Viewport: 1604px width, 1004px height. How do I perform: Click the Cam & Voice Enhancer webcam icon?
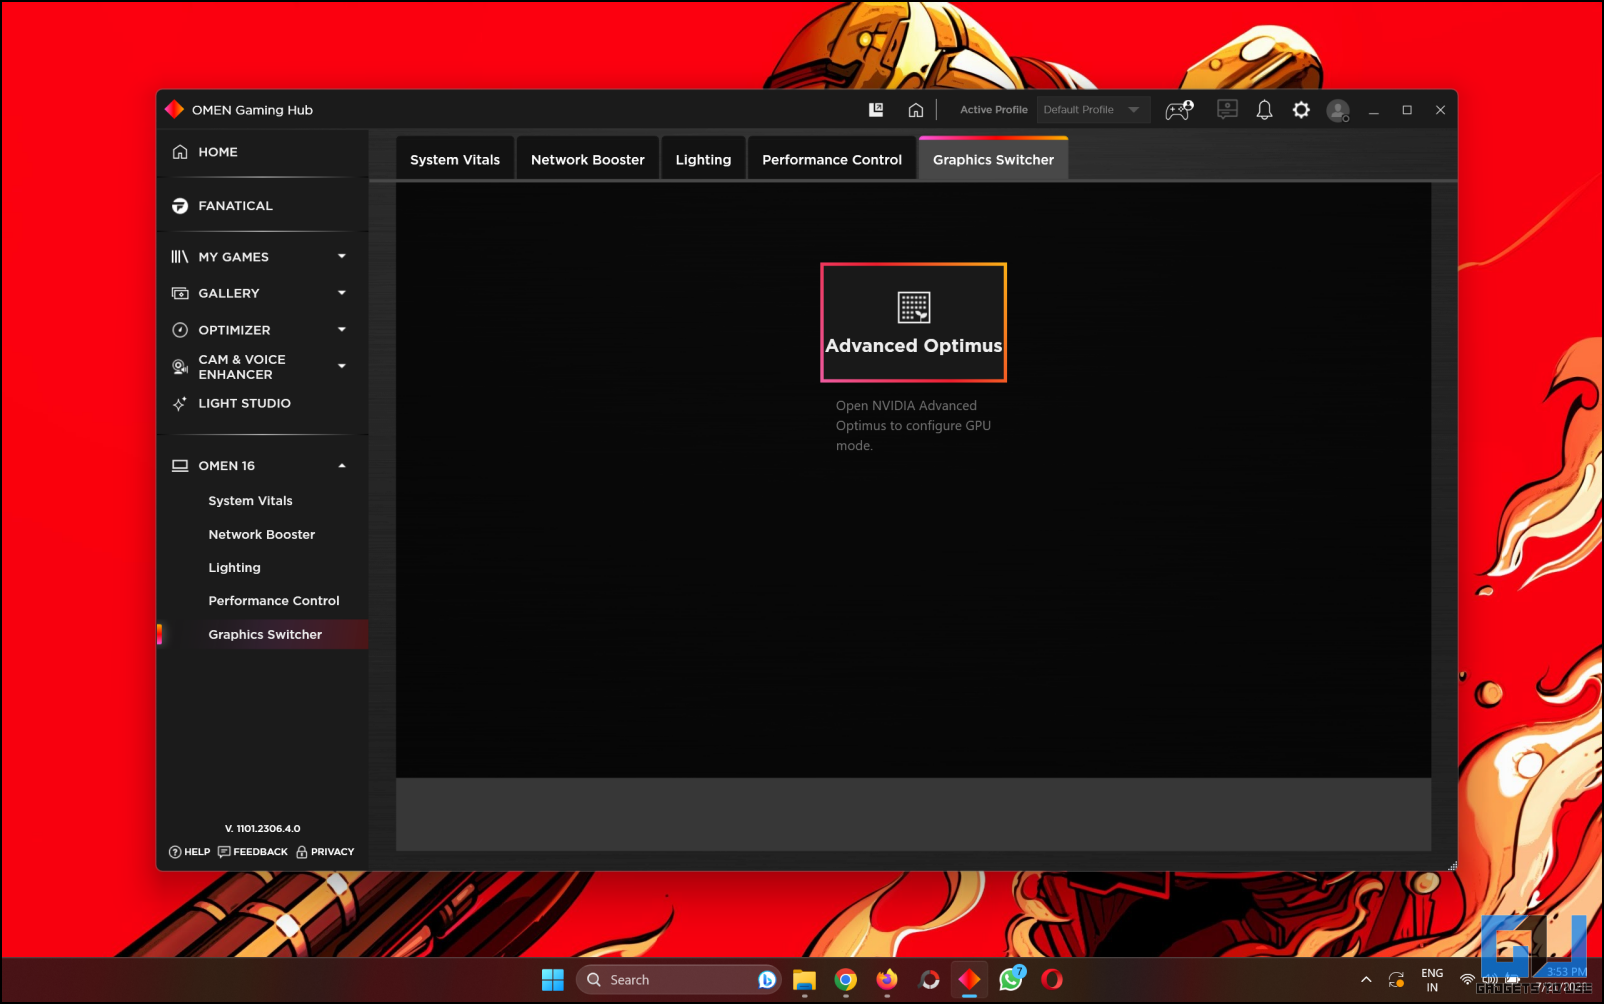[180, 367]
